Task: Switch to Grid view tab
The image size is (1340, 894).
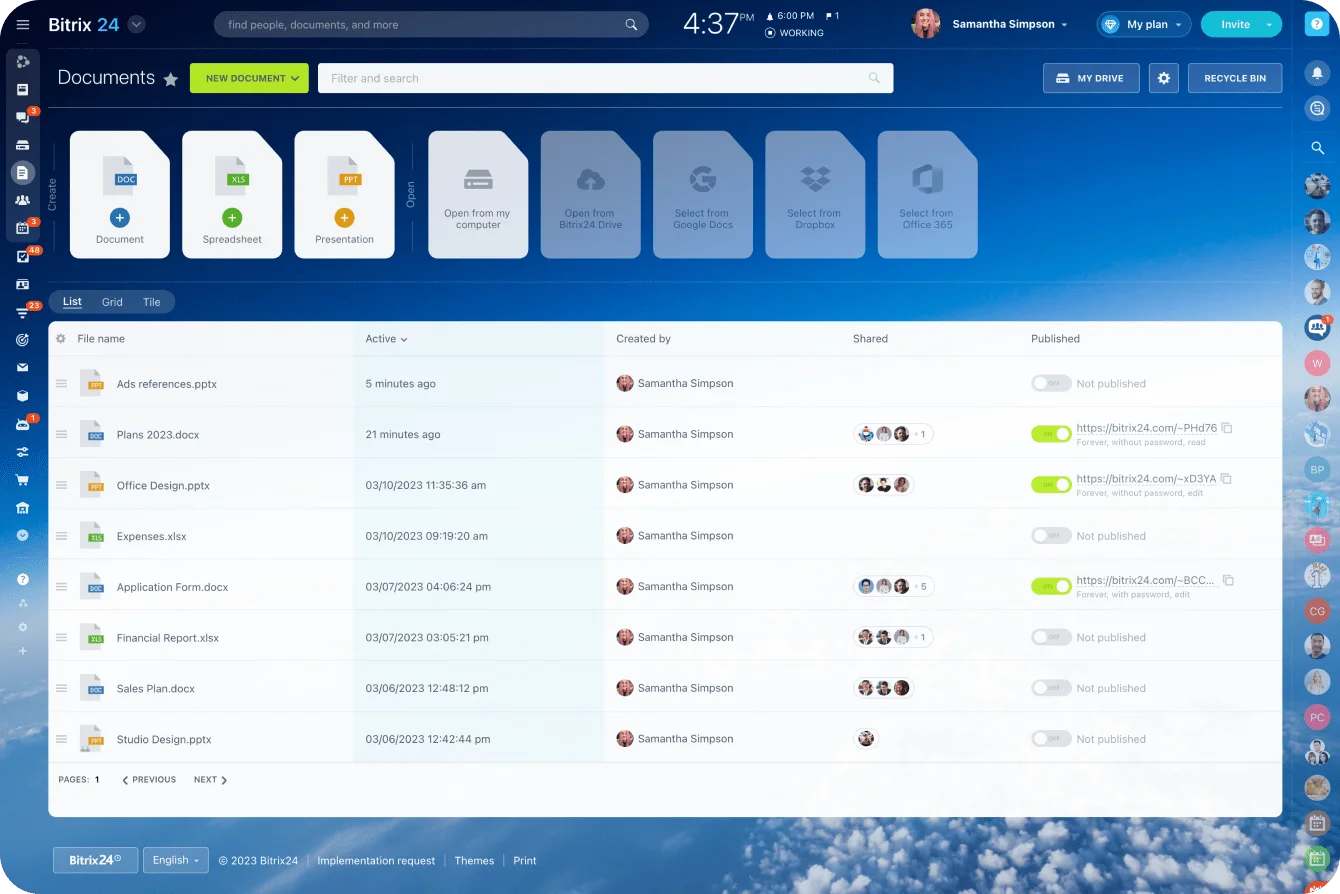Action: [x=112, y=302]
